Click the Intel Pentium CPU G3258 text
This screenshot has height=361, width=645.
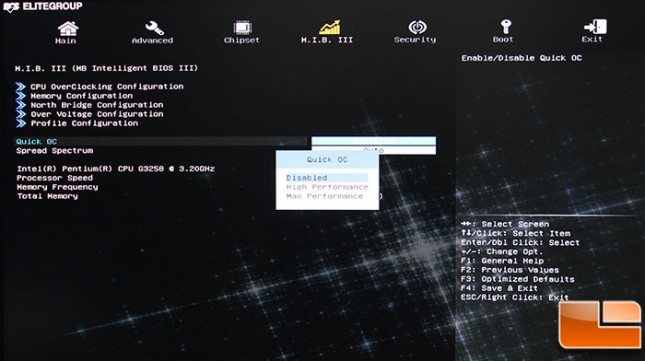click(x=116, y=169)
